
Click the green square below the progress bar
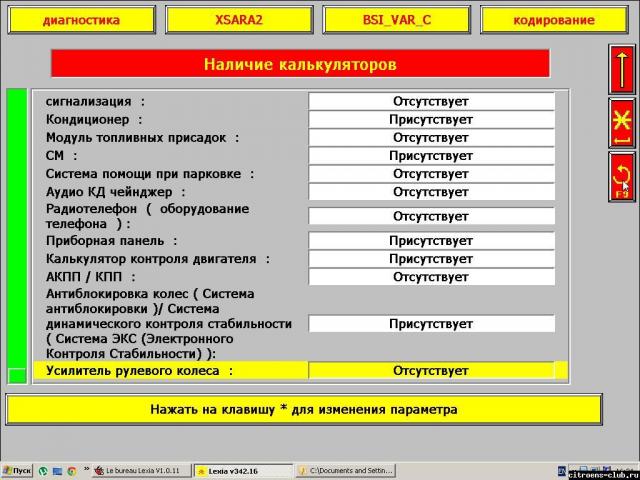click(17, 376)
